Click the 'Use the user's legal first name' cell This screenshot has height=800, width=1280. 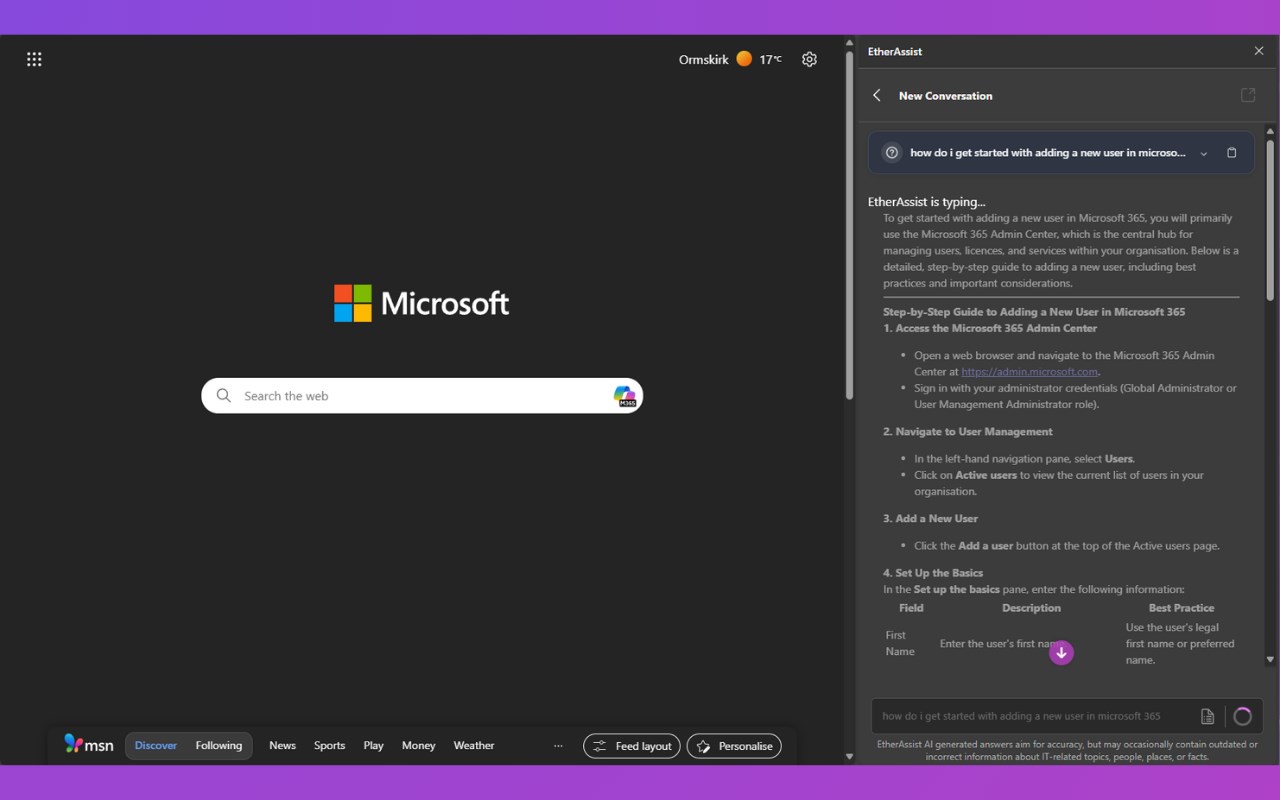(x=1180, y=644)
